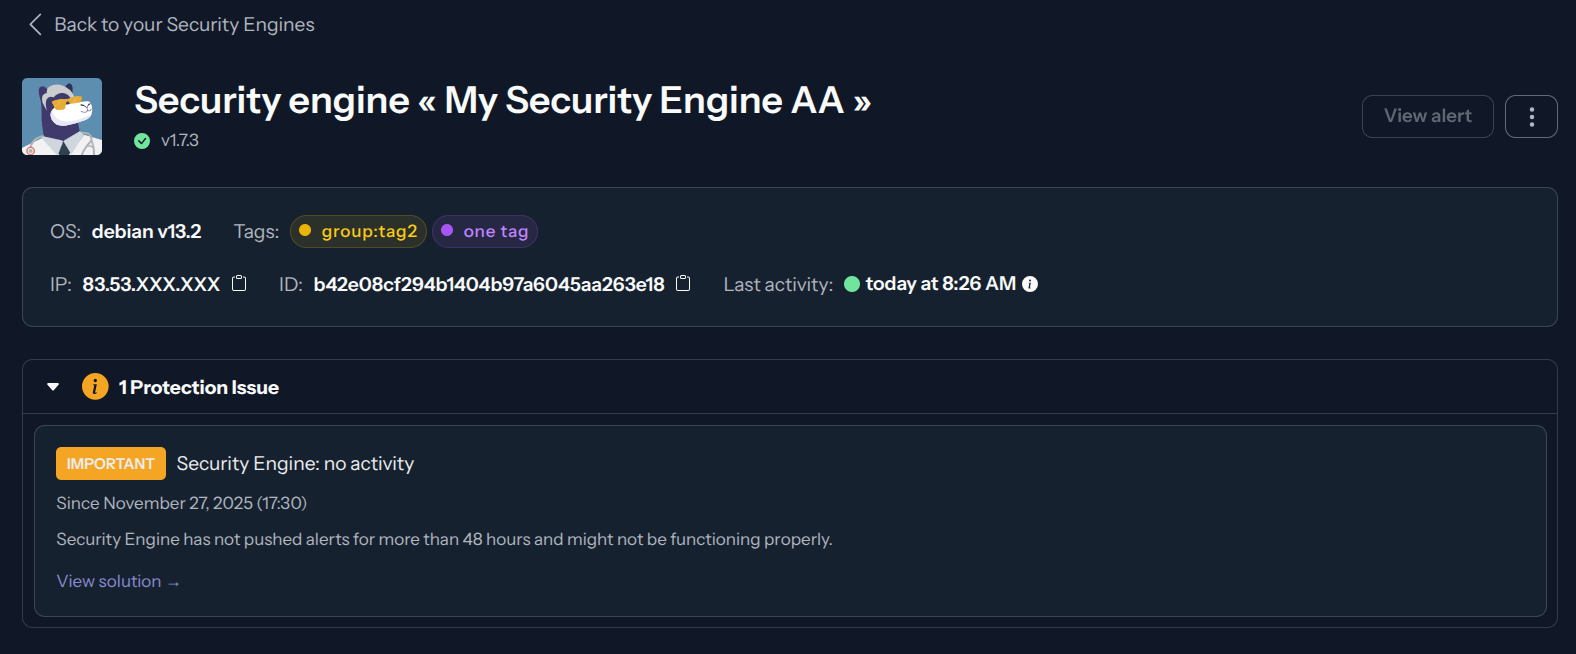Copy the IP address with the clipboard icon
The width and height of the screenshot is (1576, 654).
tap(238, 283)
